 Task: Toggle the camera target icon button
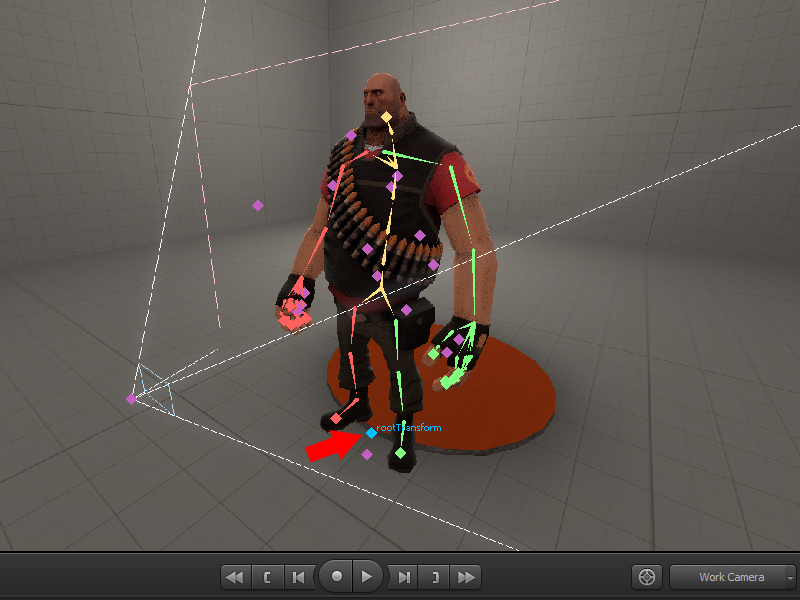pos(647,577)
